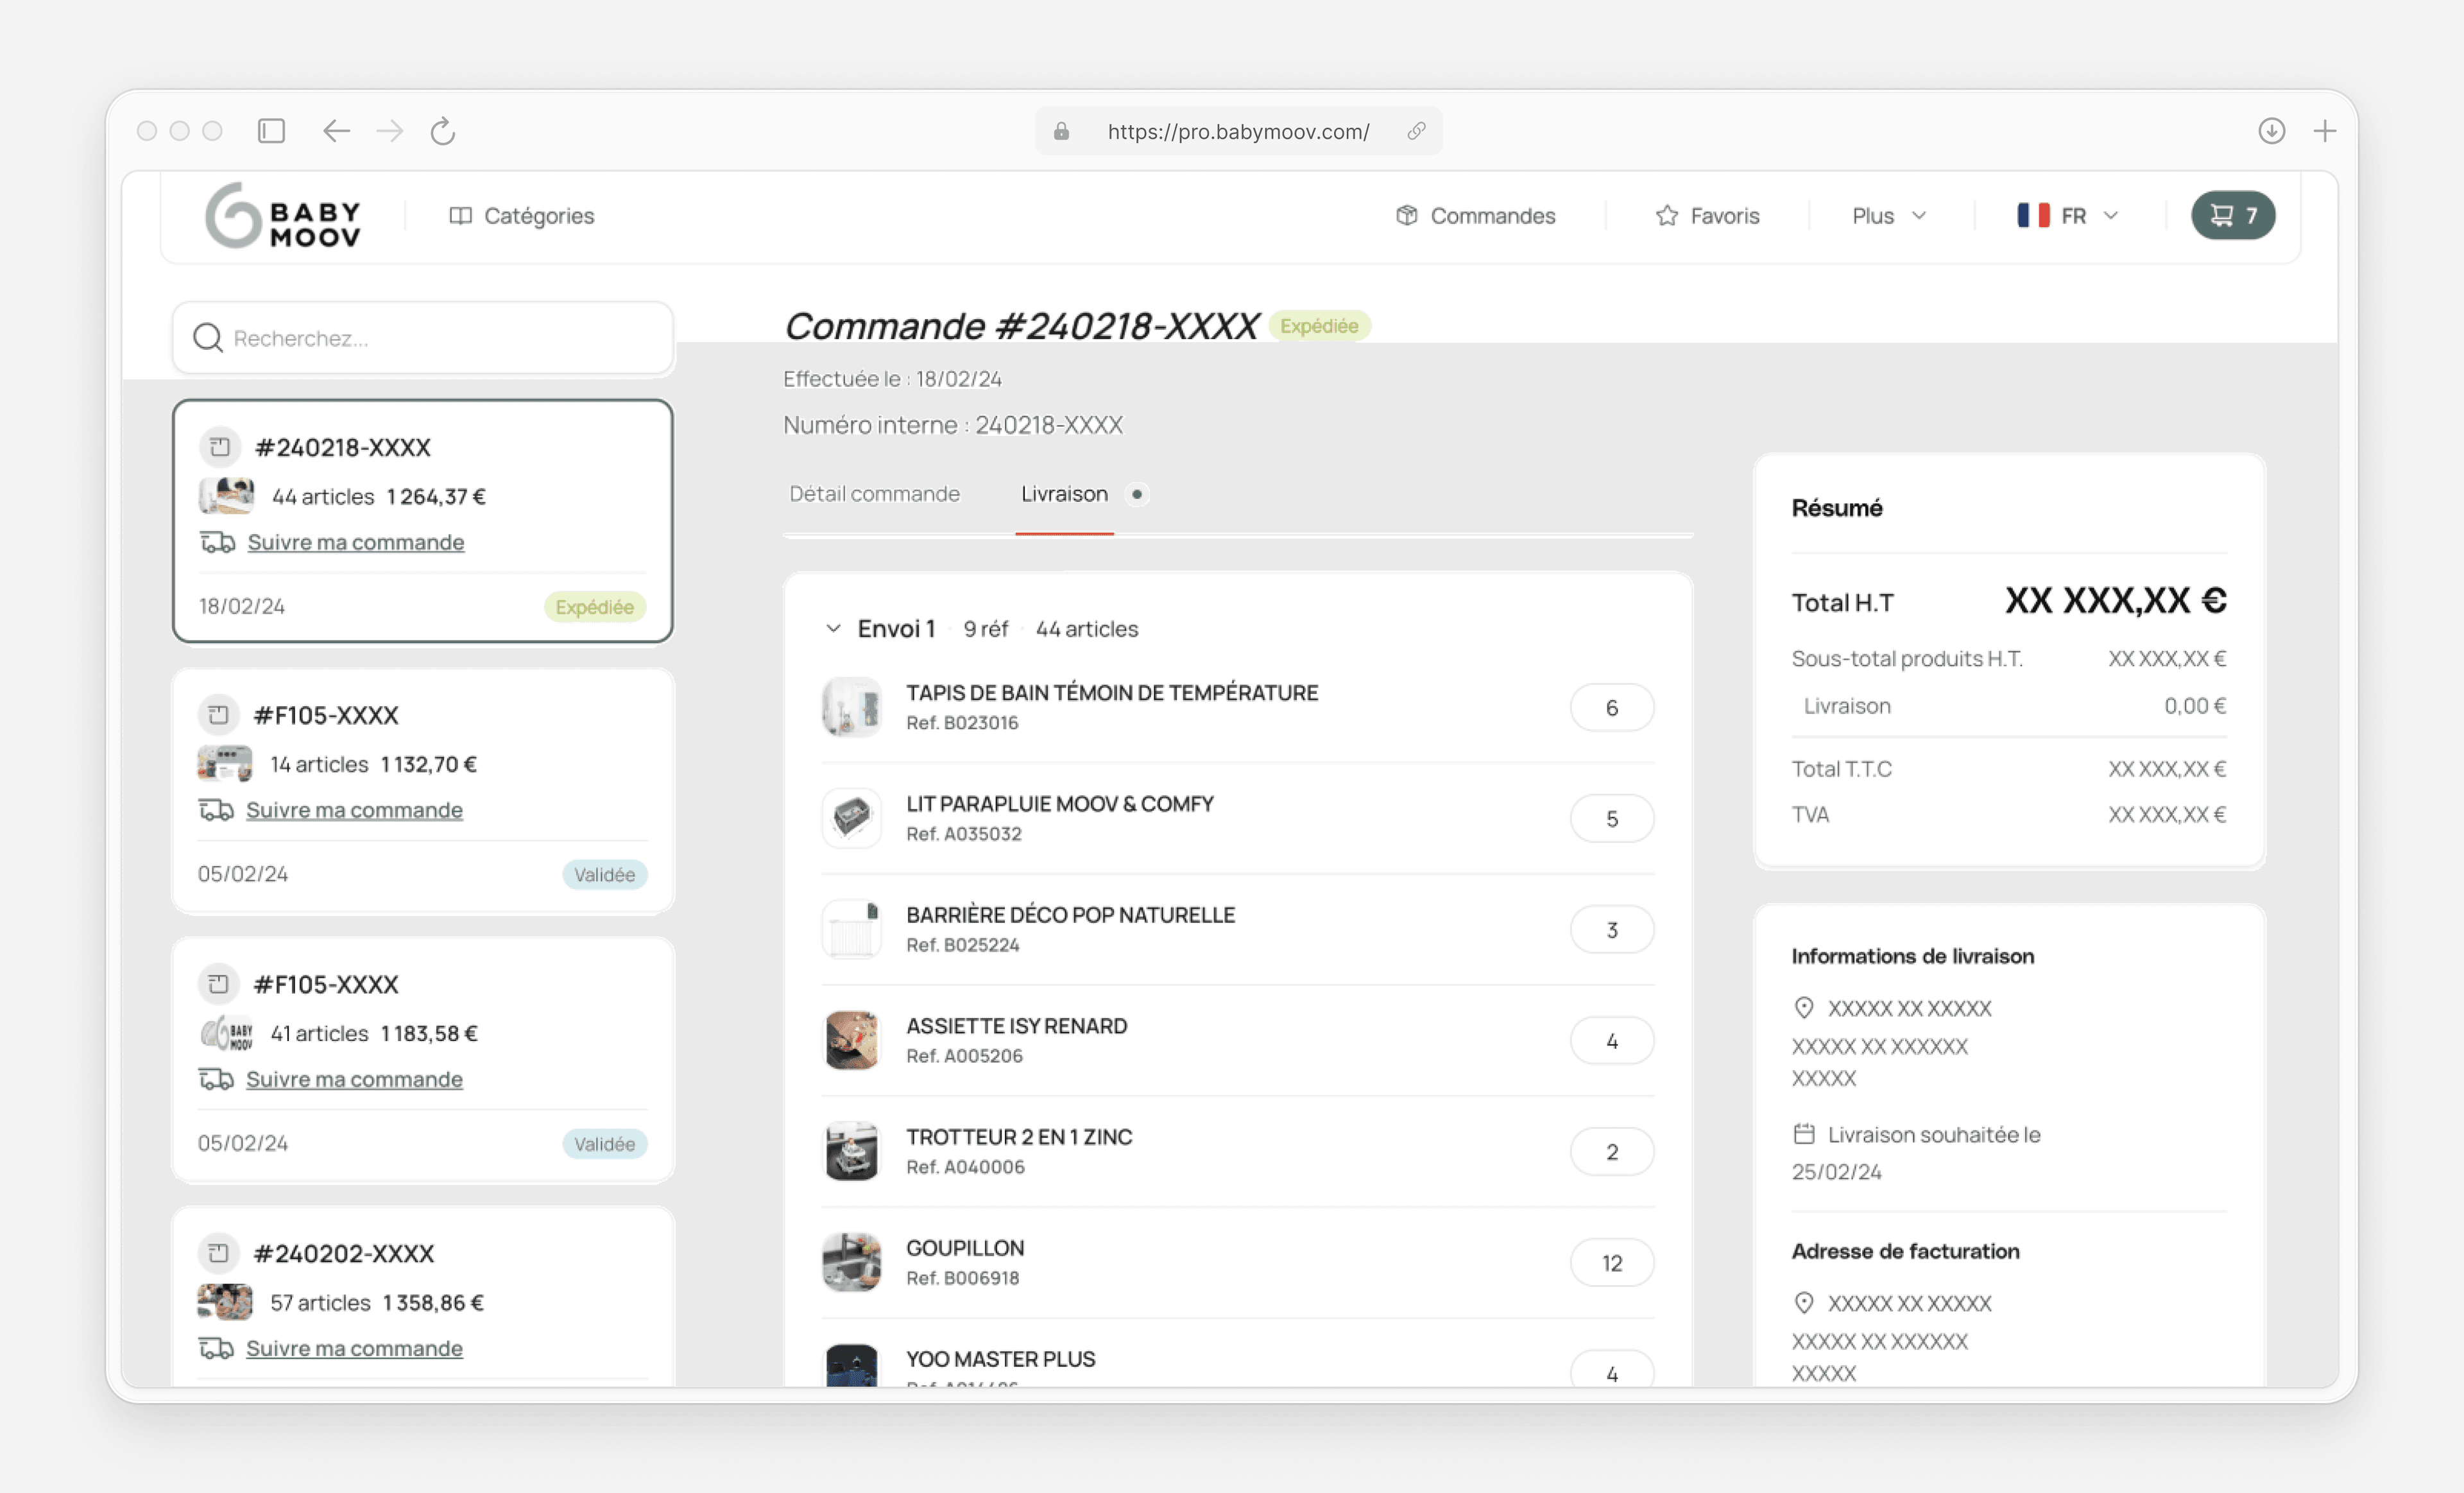Image resolution: width=2464 pixels, height=1493 pixels.
Task: Open the Commandes menu item
Action: 1476,216
